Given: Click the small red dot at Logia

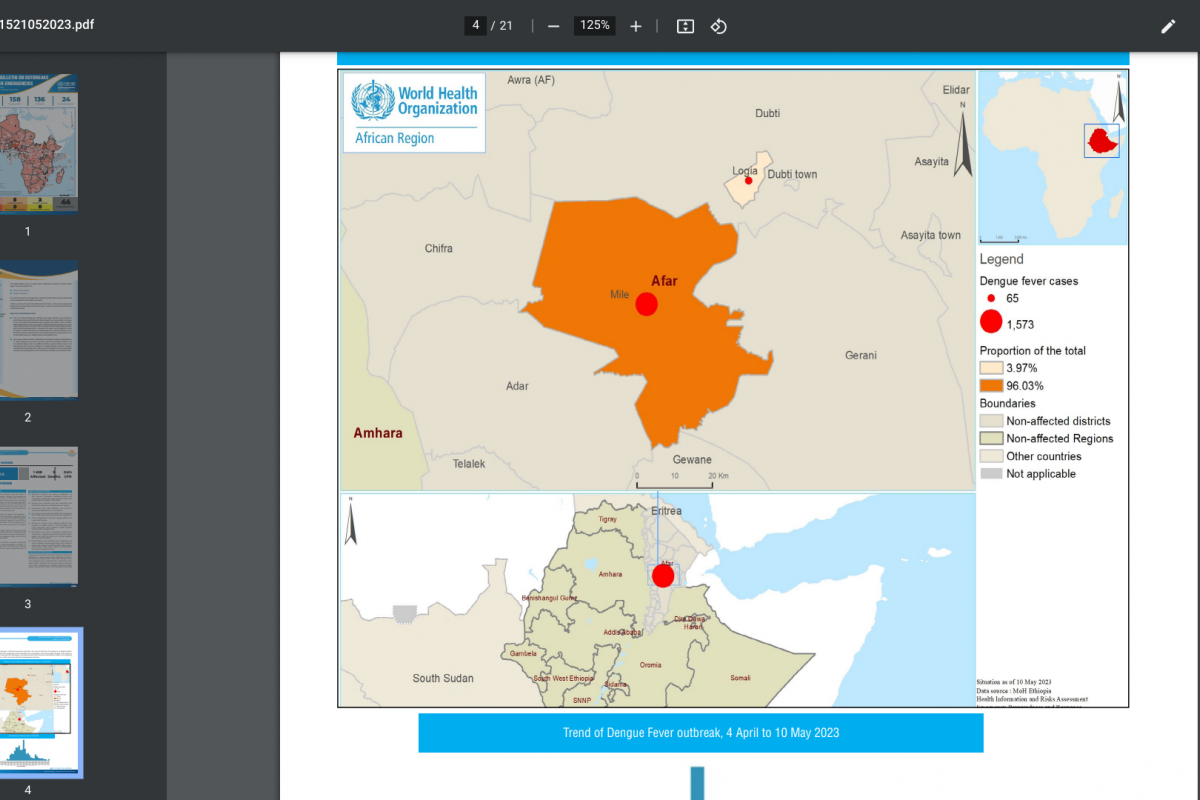Looking at the screenshot, I should 748,181.
